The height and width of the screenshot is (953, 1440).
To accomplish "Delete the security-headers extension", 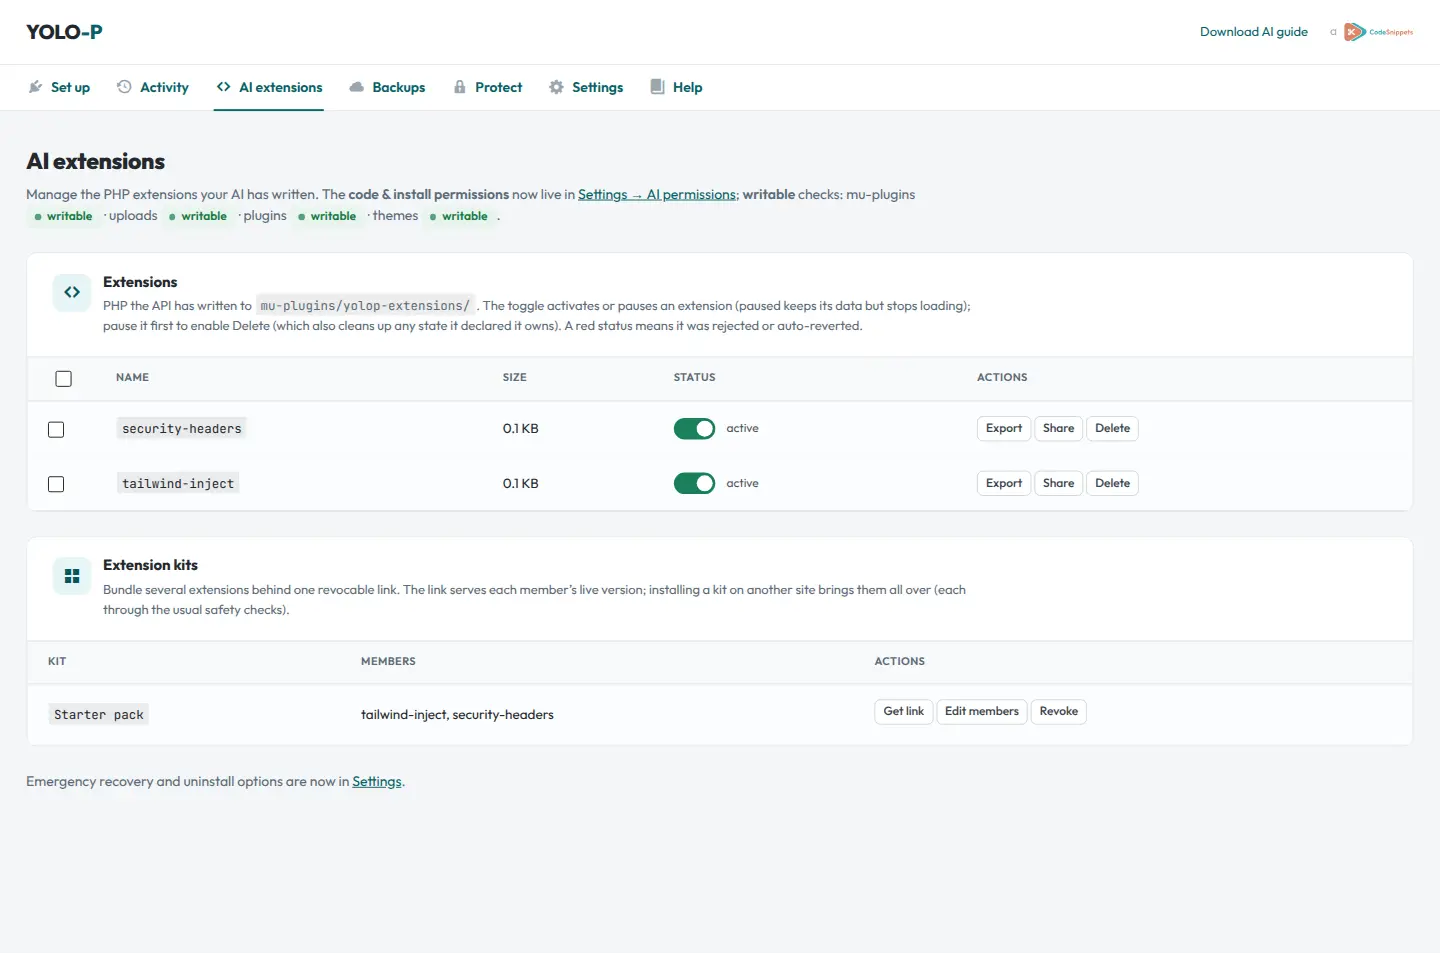I will 1112,429.
